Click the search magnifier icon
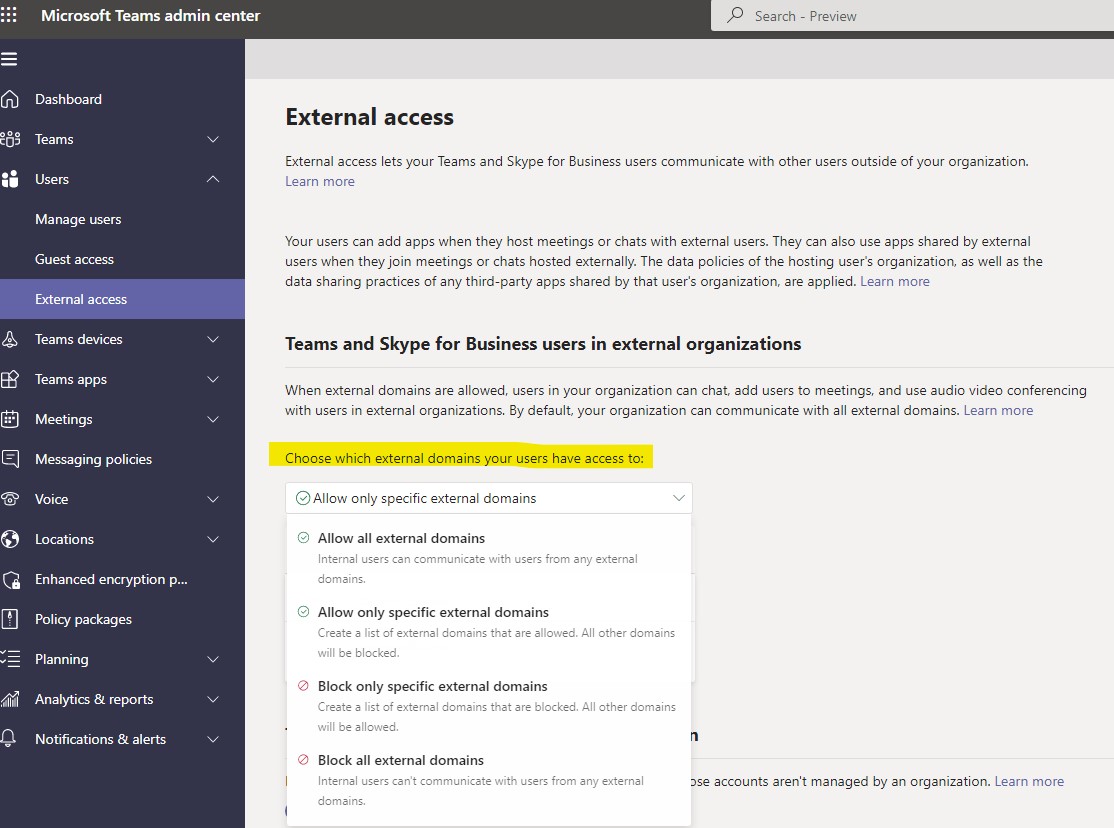The height and width of the screenshot is (828, 1114). [735, 15]
